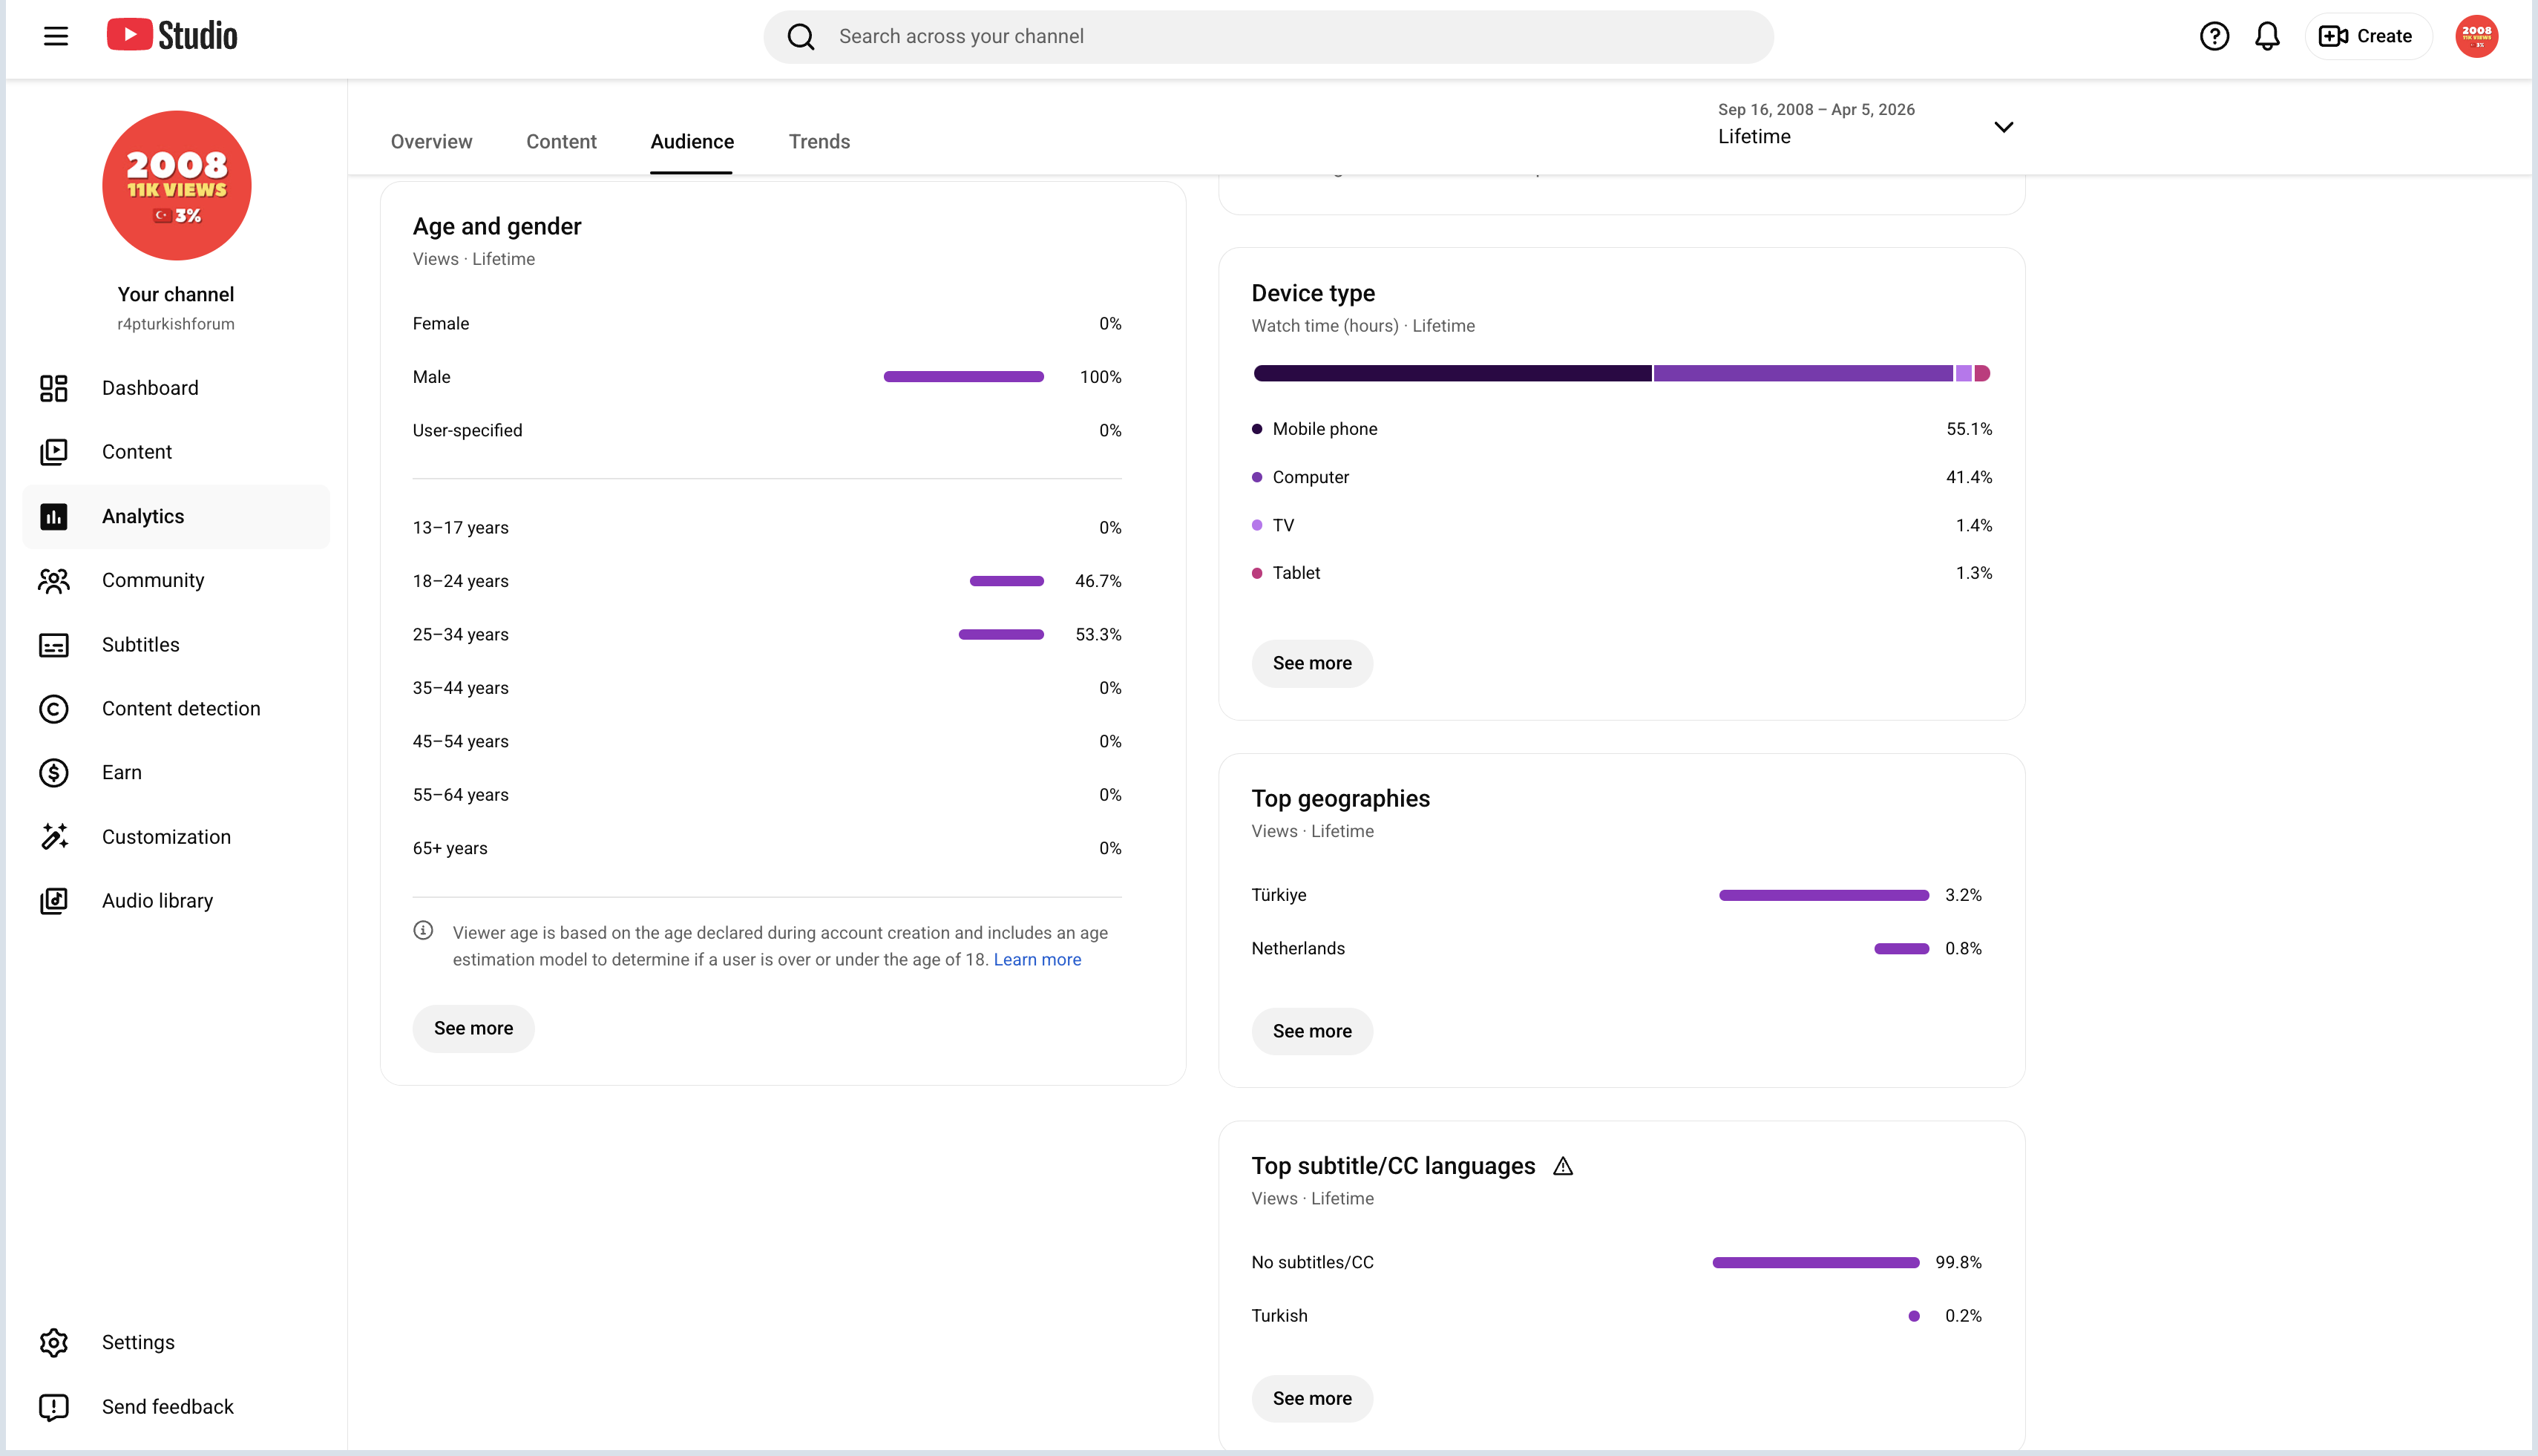This screenshot has width=2538, height=1456.
Task: Select the Audience tab
Action: [692, 142]
